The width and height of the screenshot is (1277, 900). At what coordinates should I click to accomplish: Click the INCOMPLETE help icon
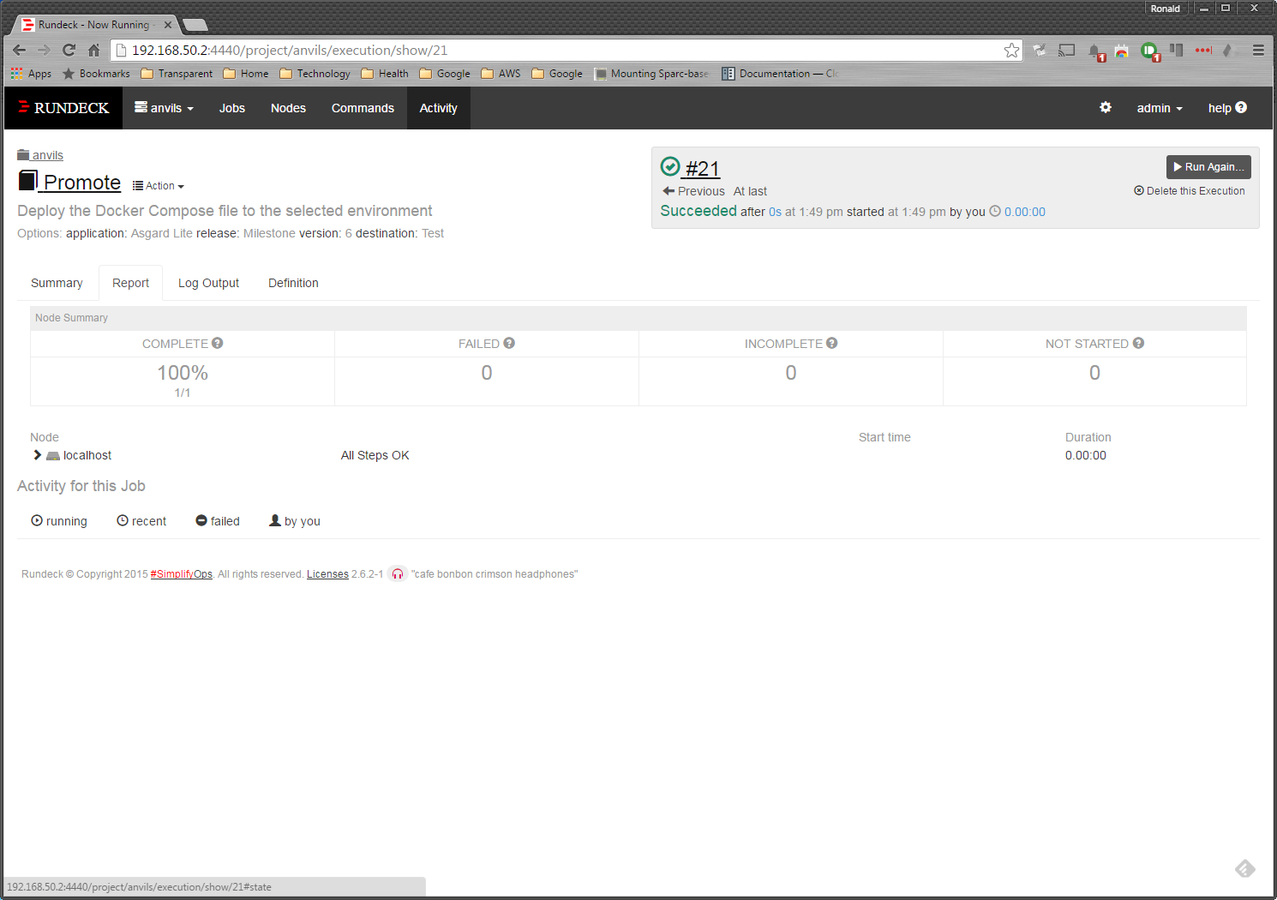(832, 343)
